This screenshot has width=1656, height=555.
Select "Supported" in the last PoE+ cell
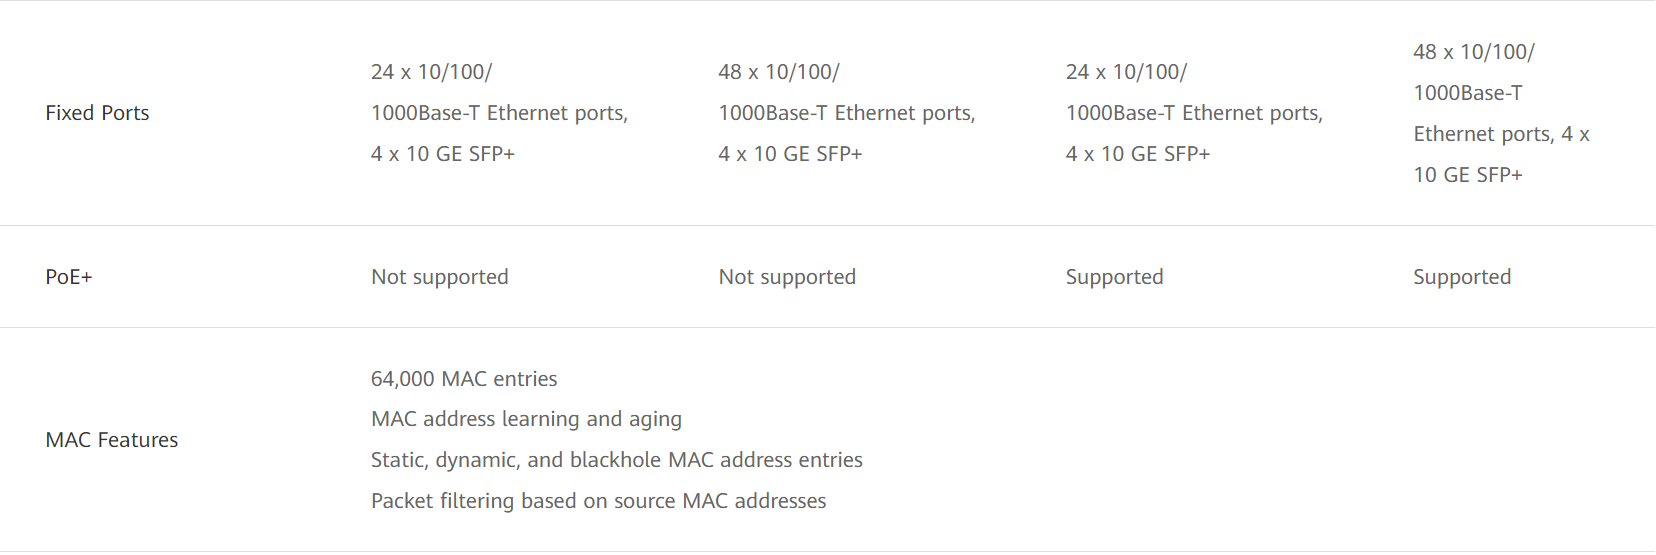tap(1462, 277)
